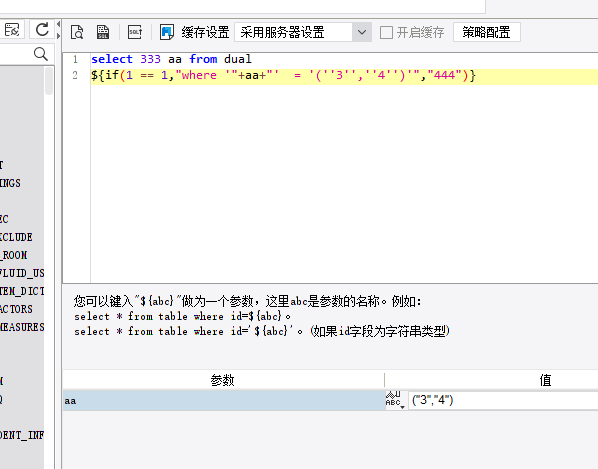The image size is (598, 469).
Task: Click SQL line 1 'select 333 aa from dual'
Action: tap(171, 59)
